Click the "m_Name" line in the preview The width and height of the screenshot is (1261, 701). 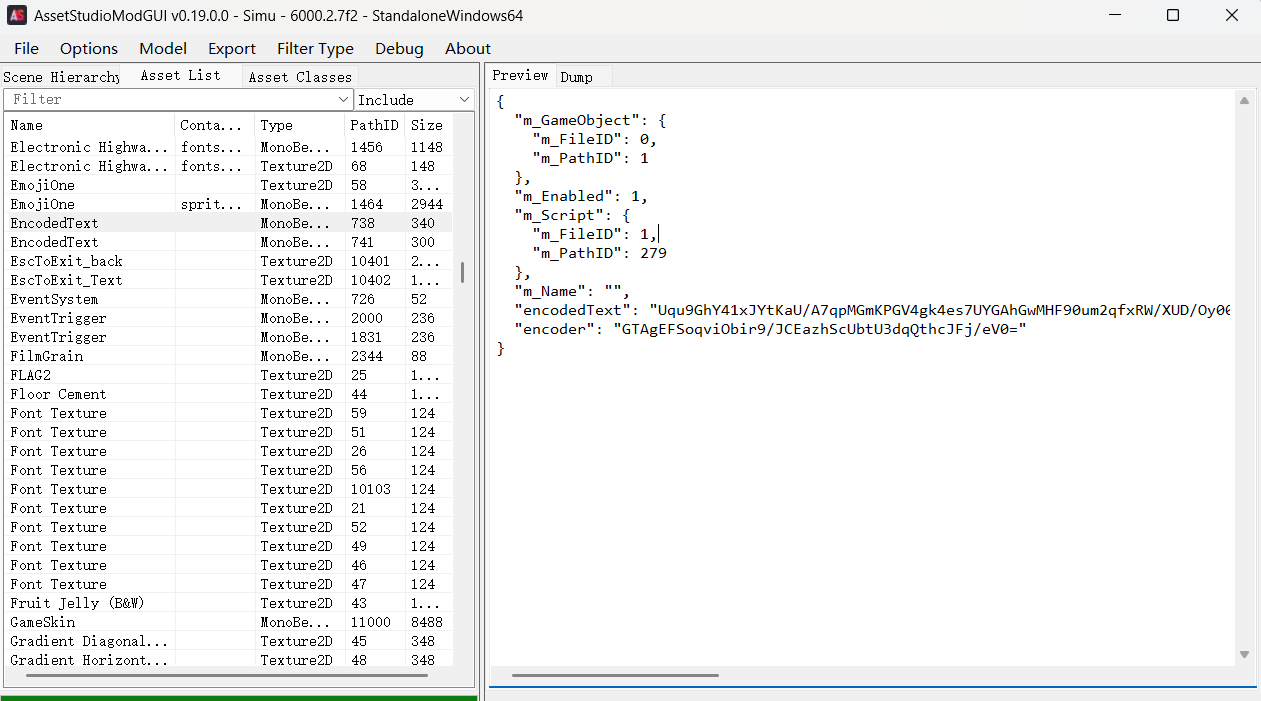572,291
